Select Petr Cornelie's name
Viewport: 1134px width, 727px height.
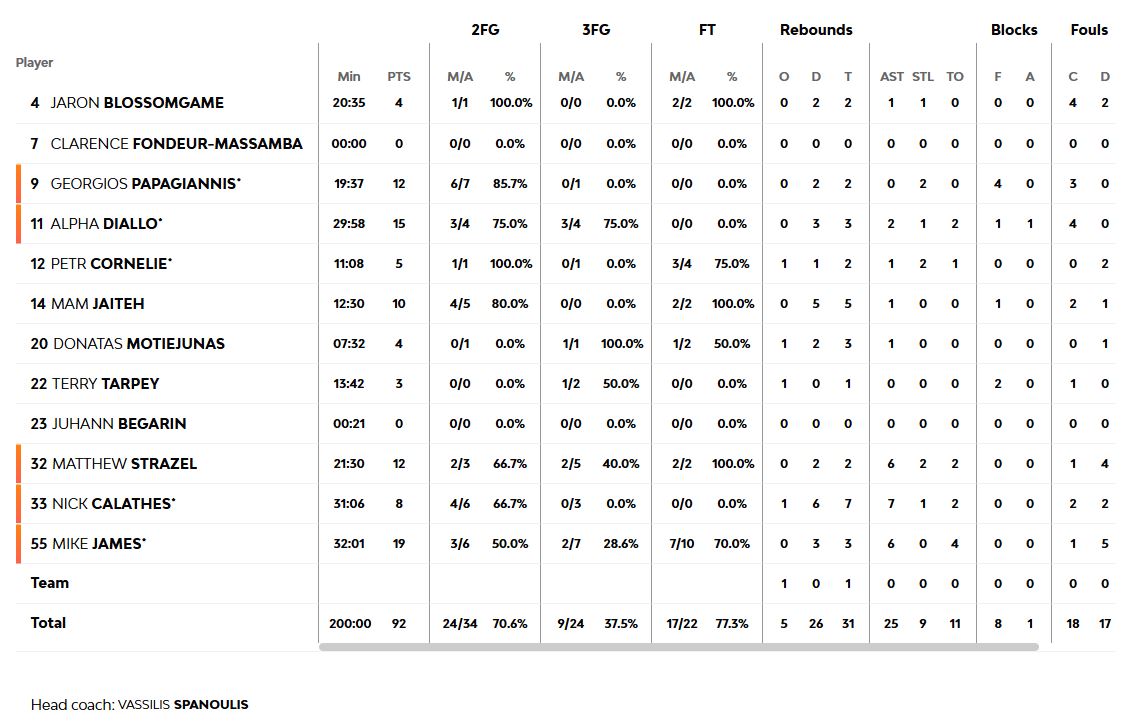[x=111, y=264]
